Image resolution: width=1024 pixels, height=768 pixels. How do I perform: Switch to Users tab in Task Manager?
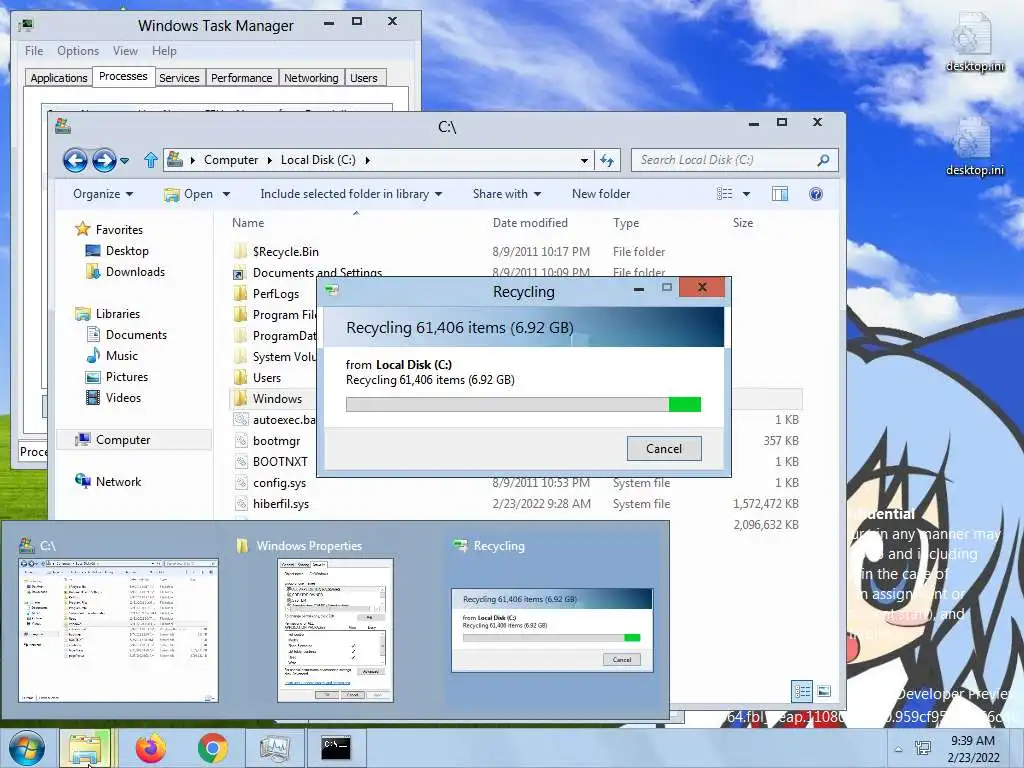click(x=364, y=78)
